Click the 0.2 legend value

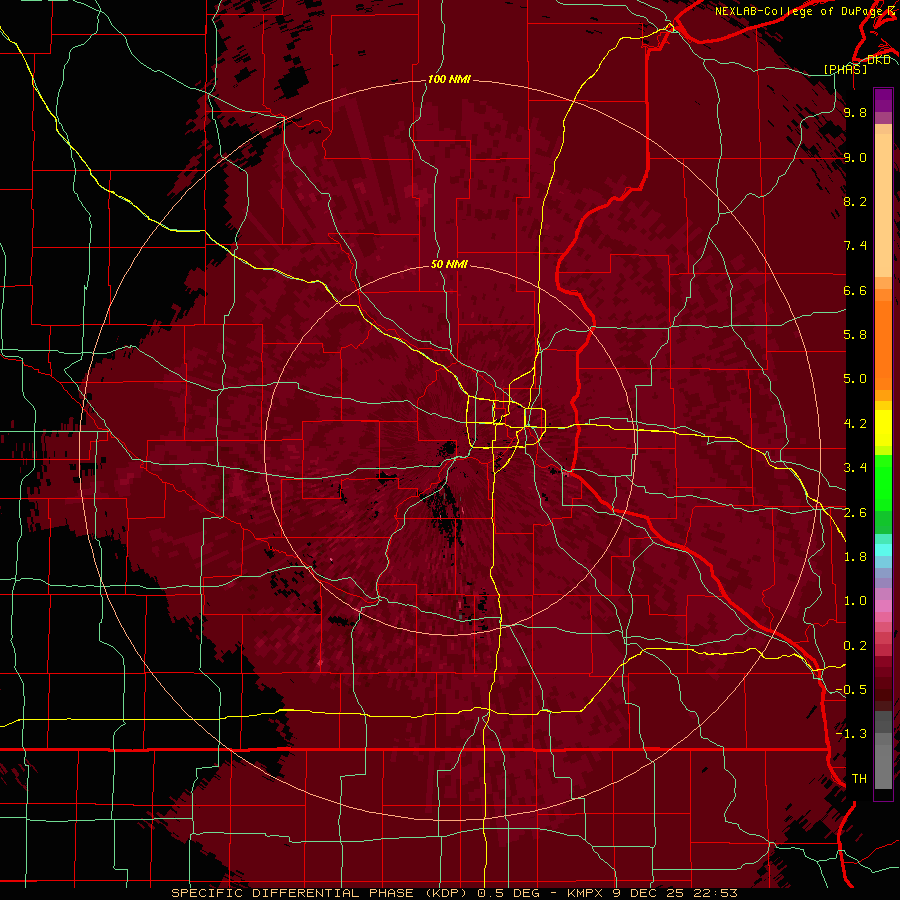pyautogui.click(x=855, y=646)
